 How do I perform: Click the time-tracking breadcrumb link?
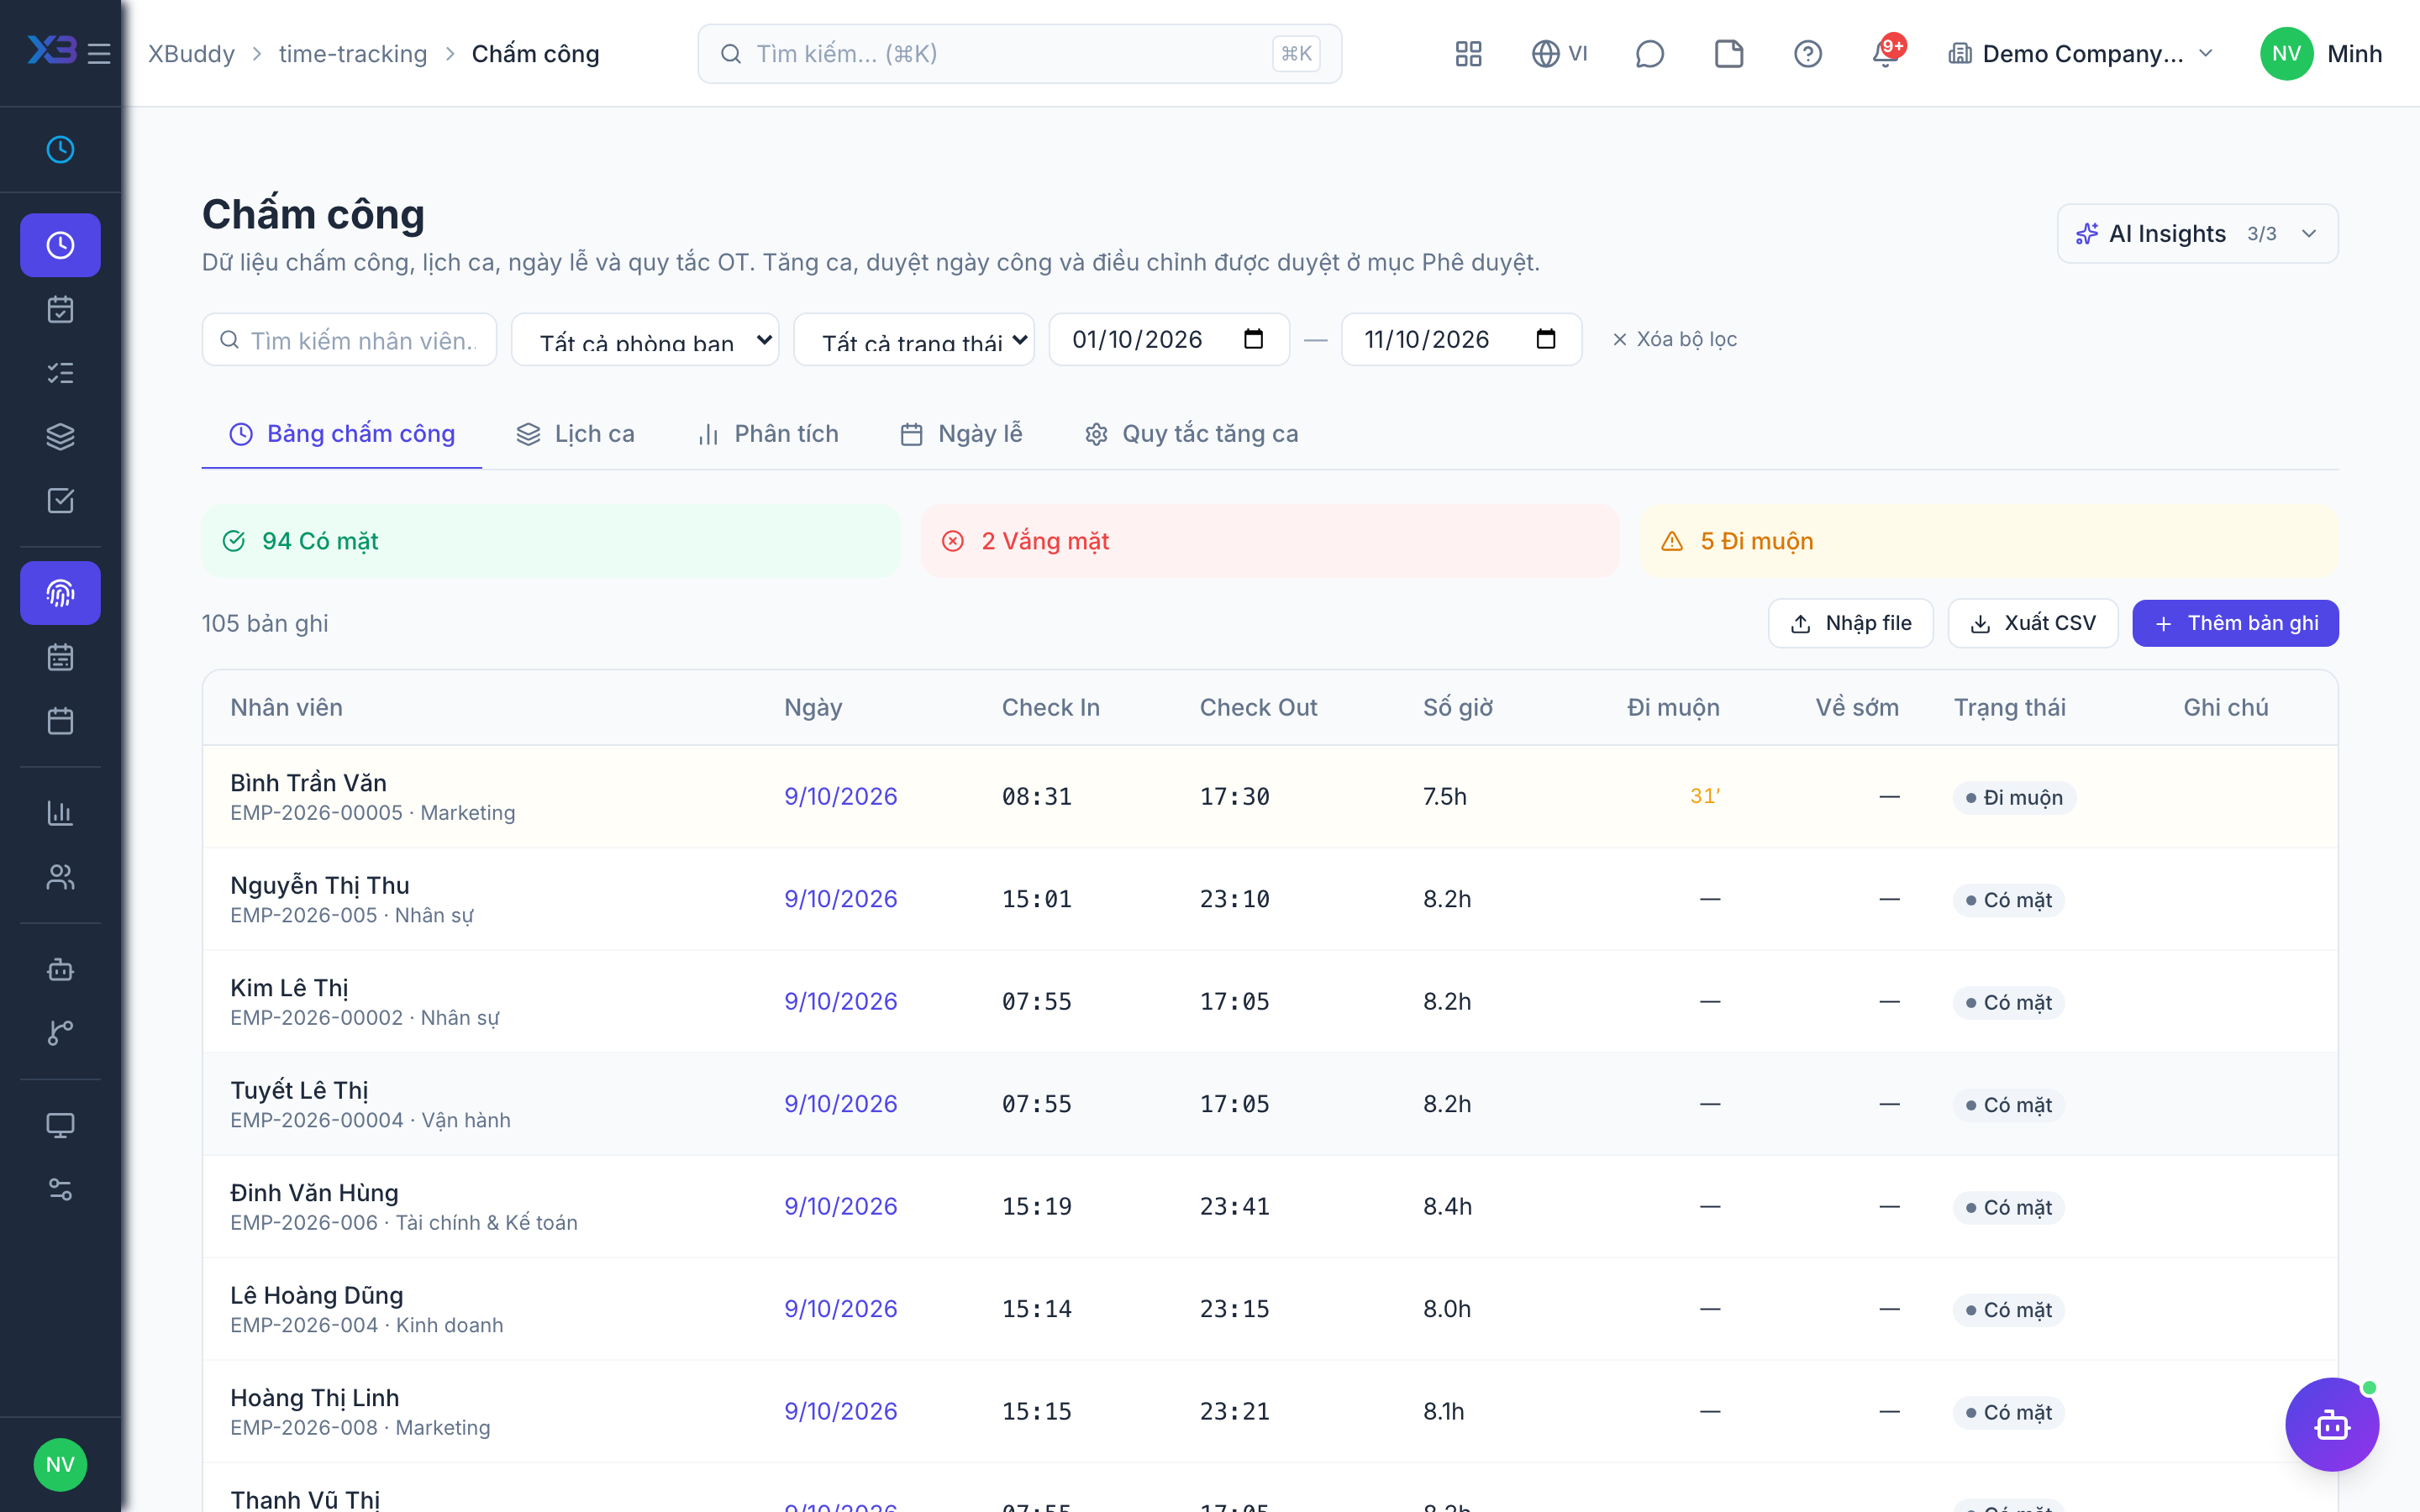pyautogui.click(x=353, y=54)
